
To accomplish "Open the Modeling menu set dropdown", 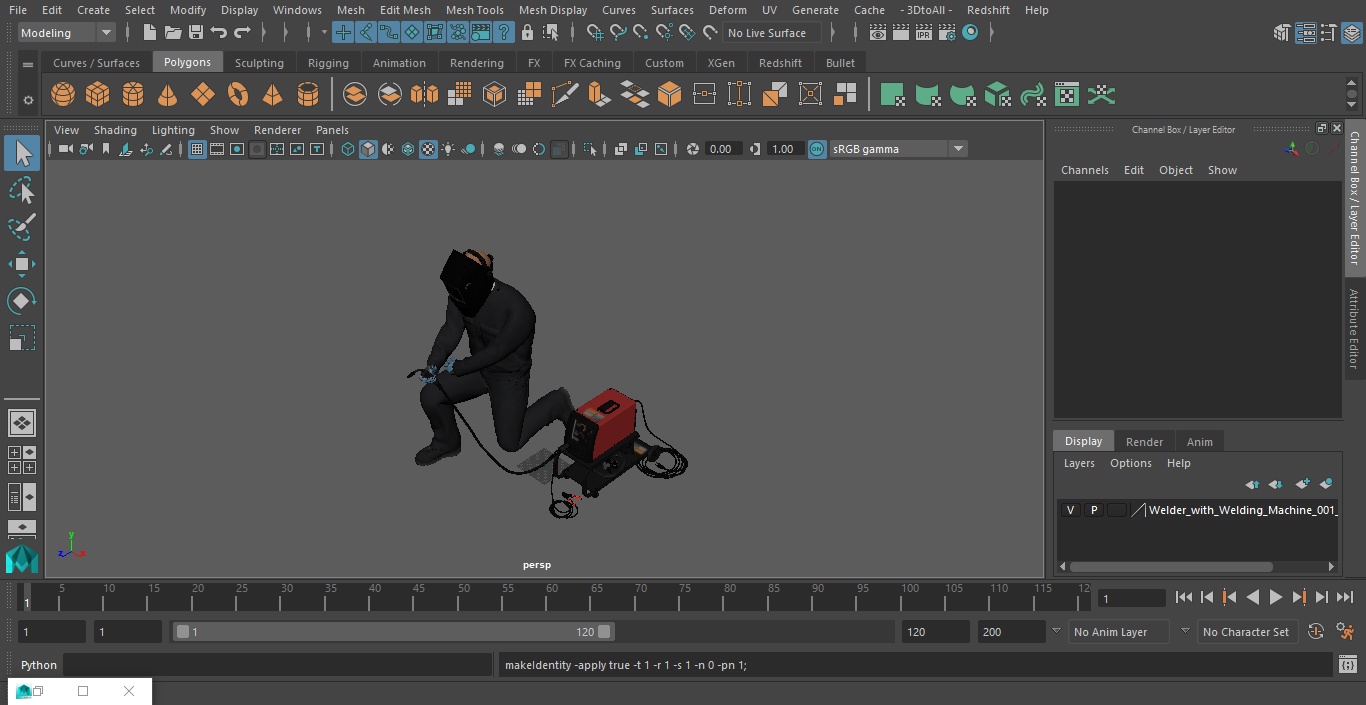I will [x=67, y=33].
